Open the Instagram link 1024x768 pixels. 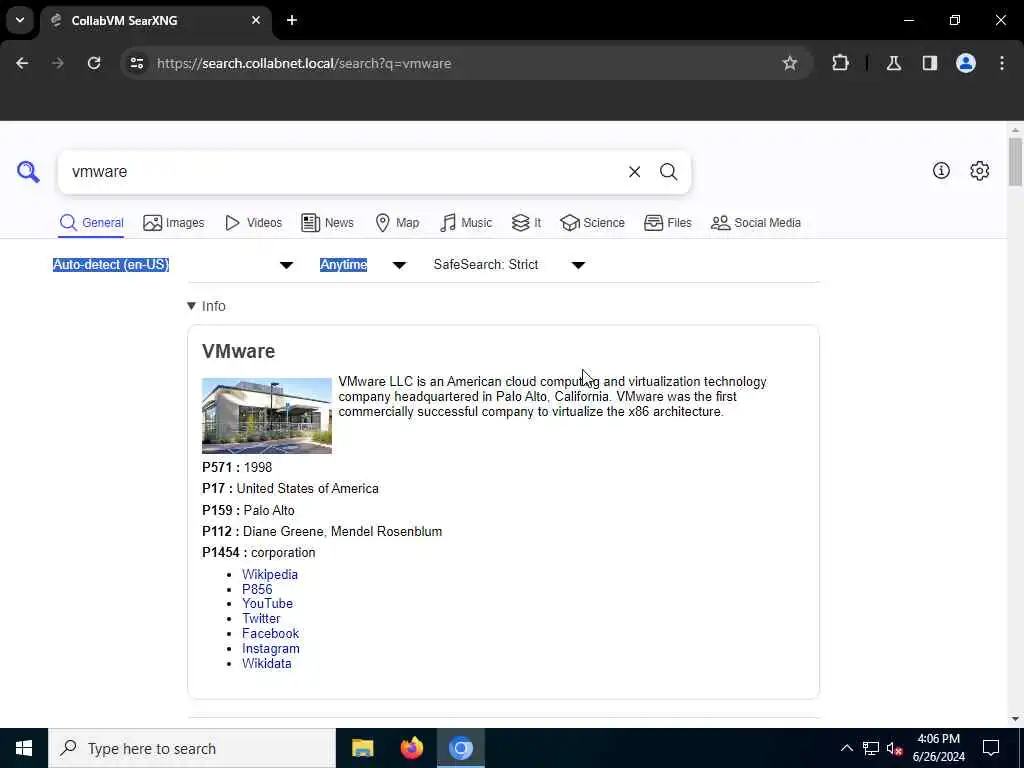pos(270,648)
